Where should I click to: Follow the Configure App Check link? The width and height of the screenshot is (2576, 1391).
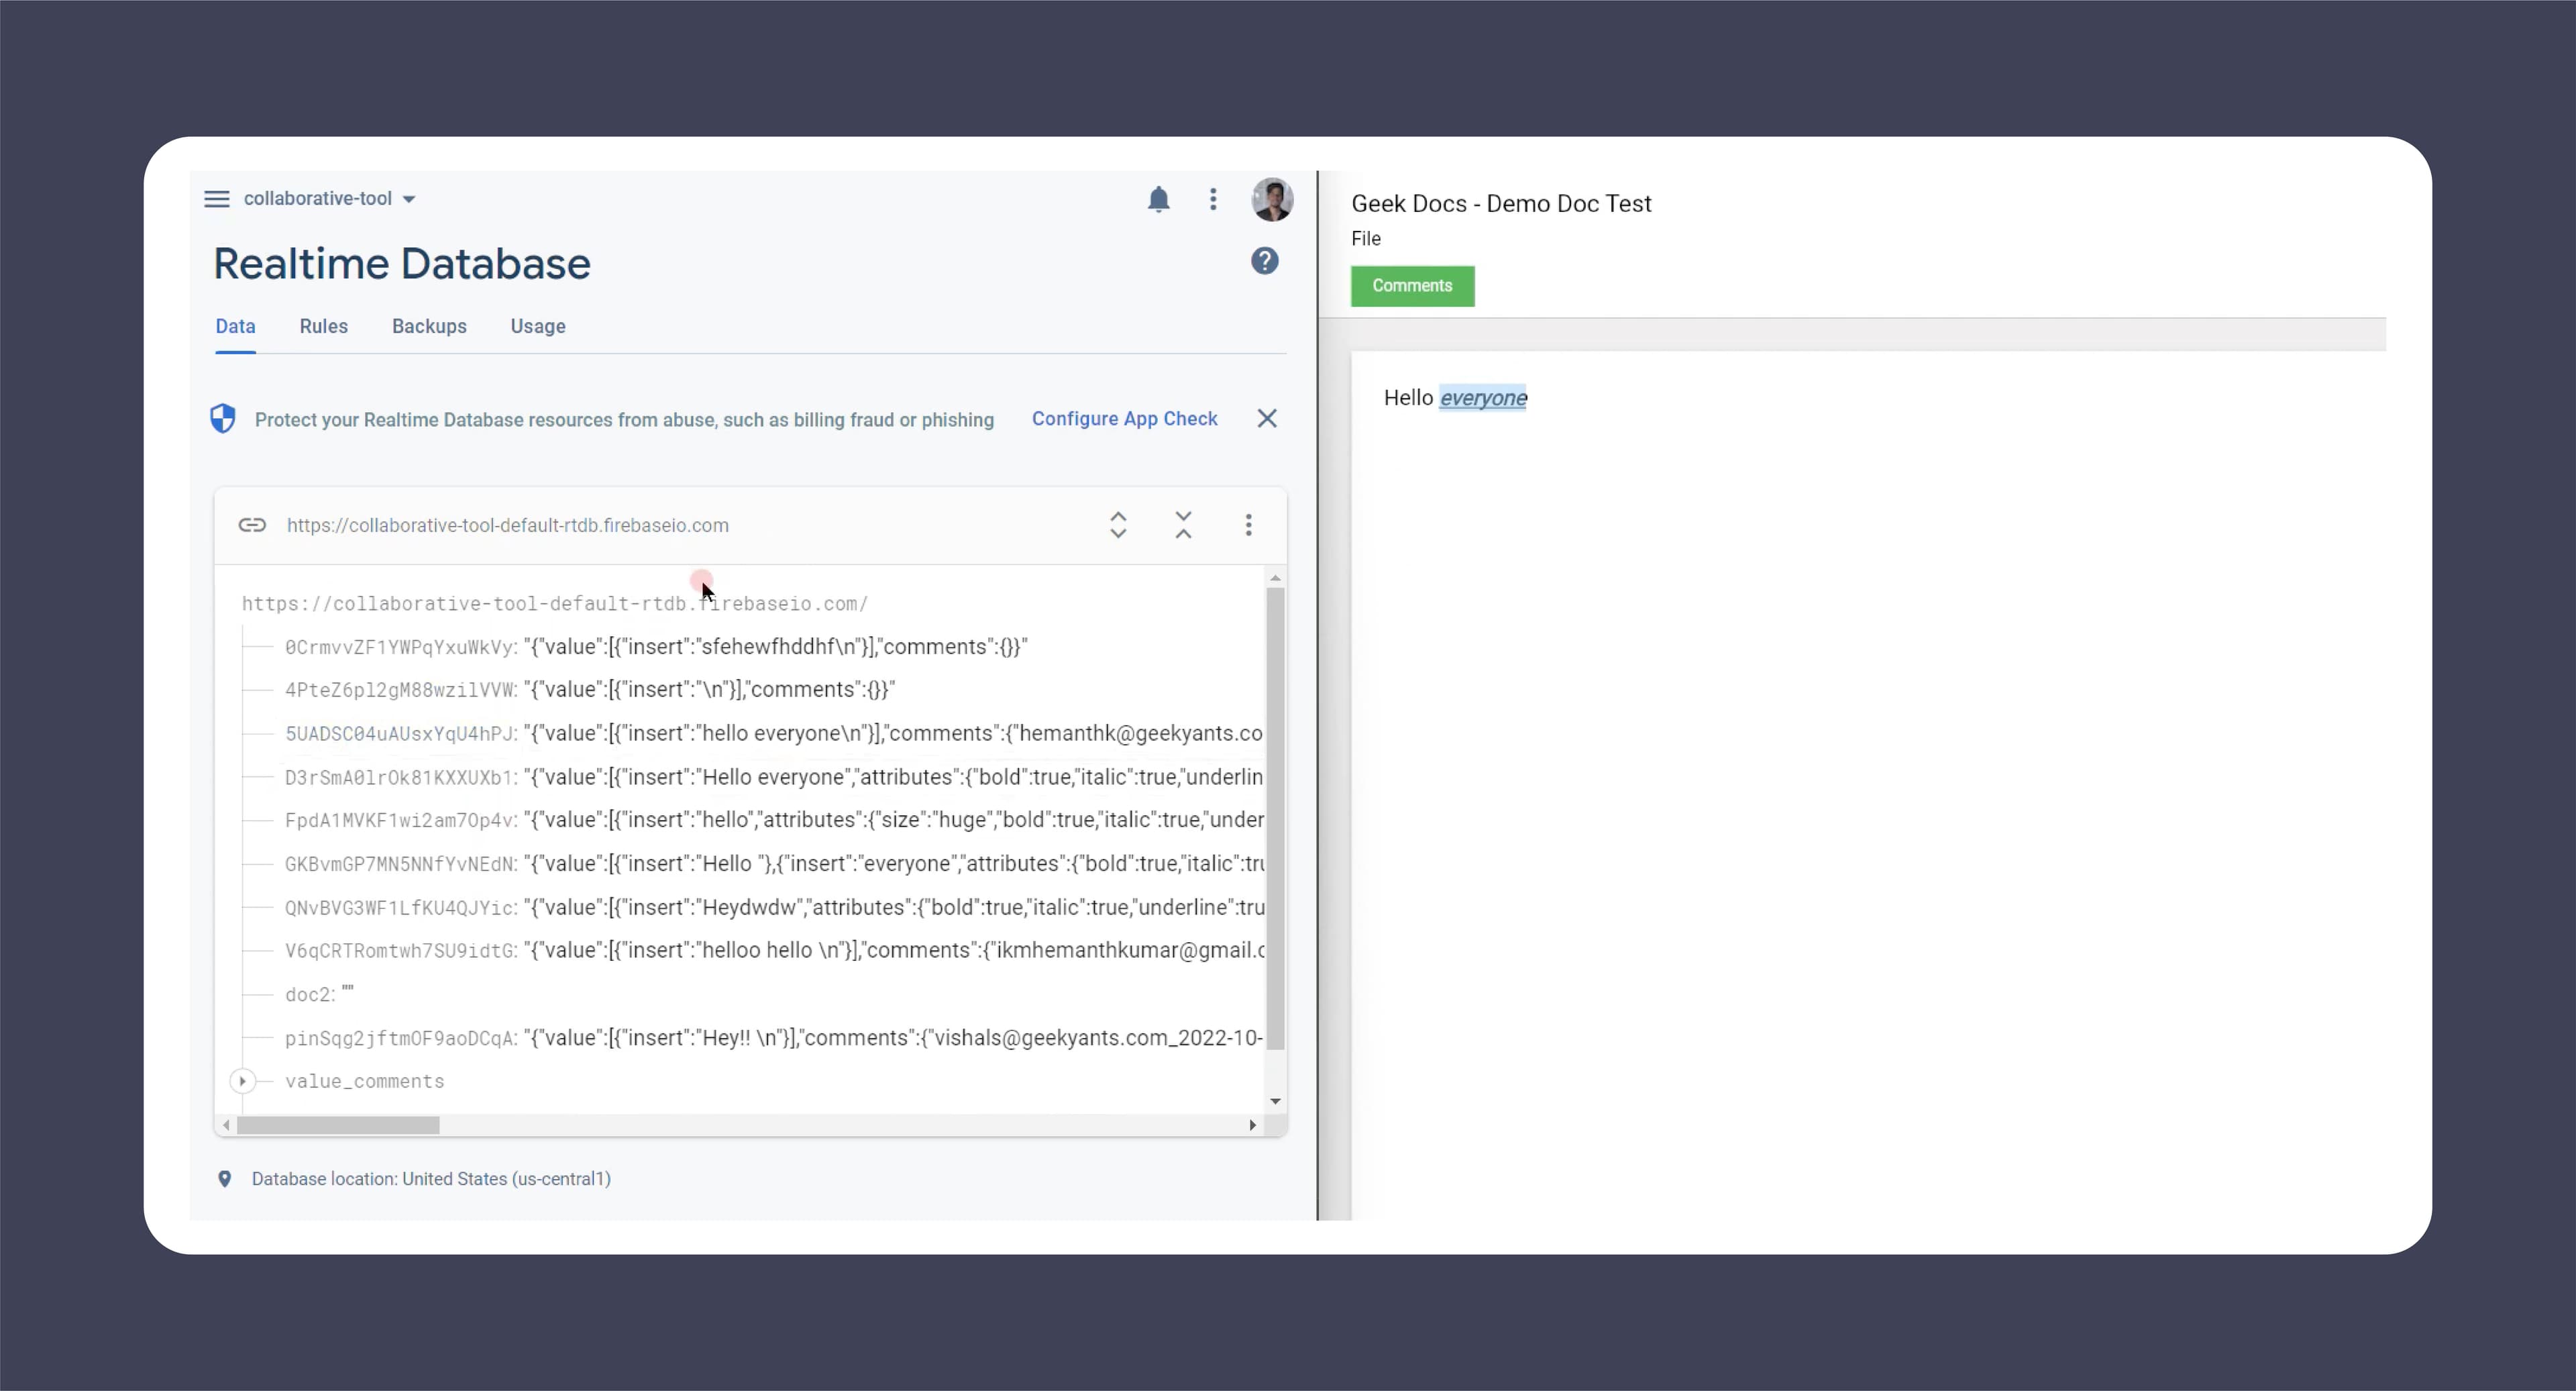[1124, 418]
